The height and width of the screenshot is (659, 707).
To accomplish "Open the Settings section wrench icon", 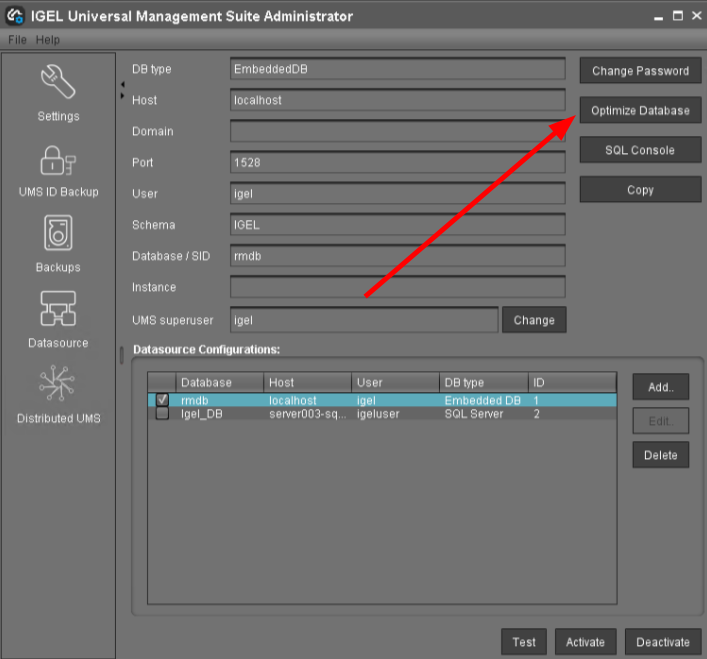I will tap(58, 83).
